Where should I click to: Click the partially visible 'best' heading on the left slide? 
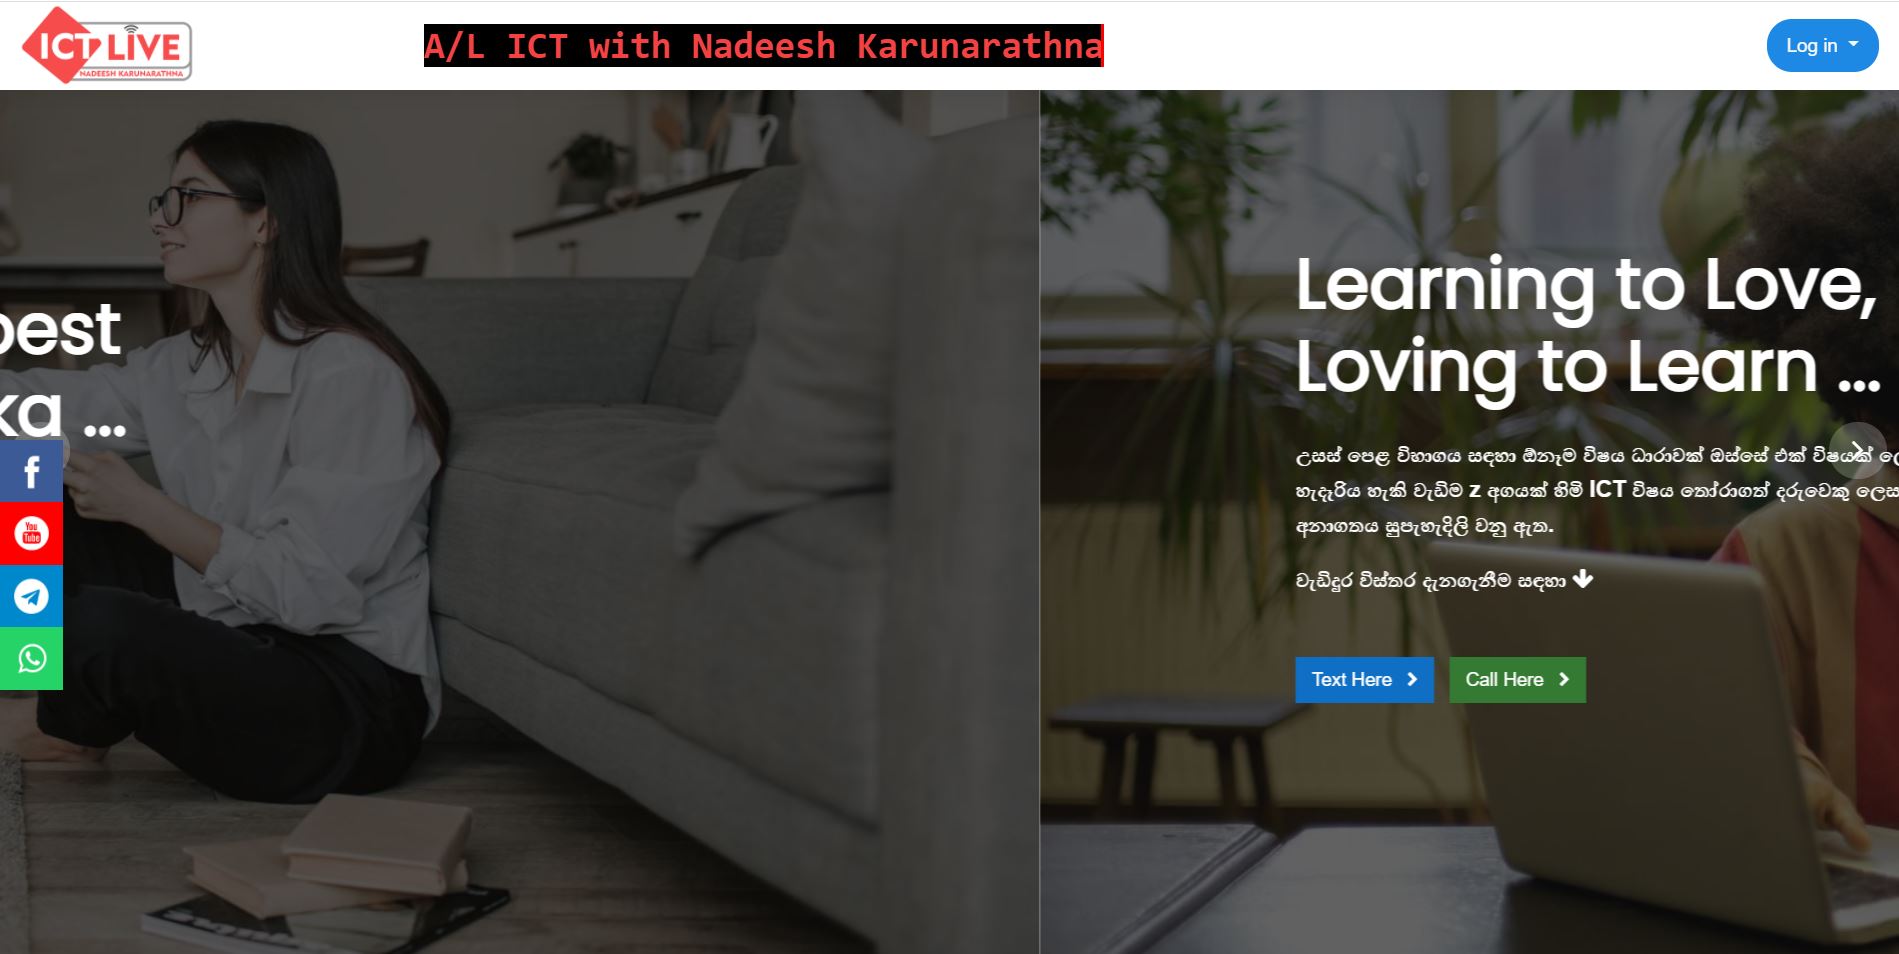[x=60, y=330]
